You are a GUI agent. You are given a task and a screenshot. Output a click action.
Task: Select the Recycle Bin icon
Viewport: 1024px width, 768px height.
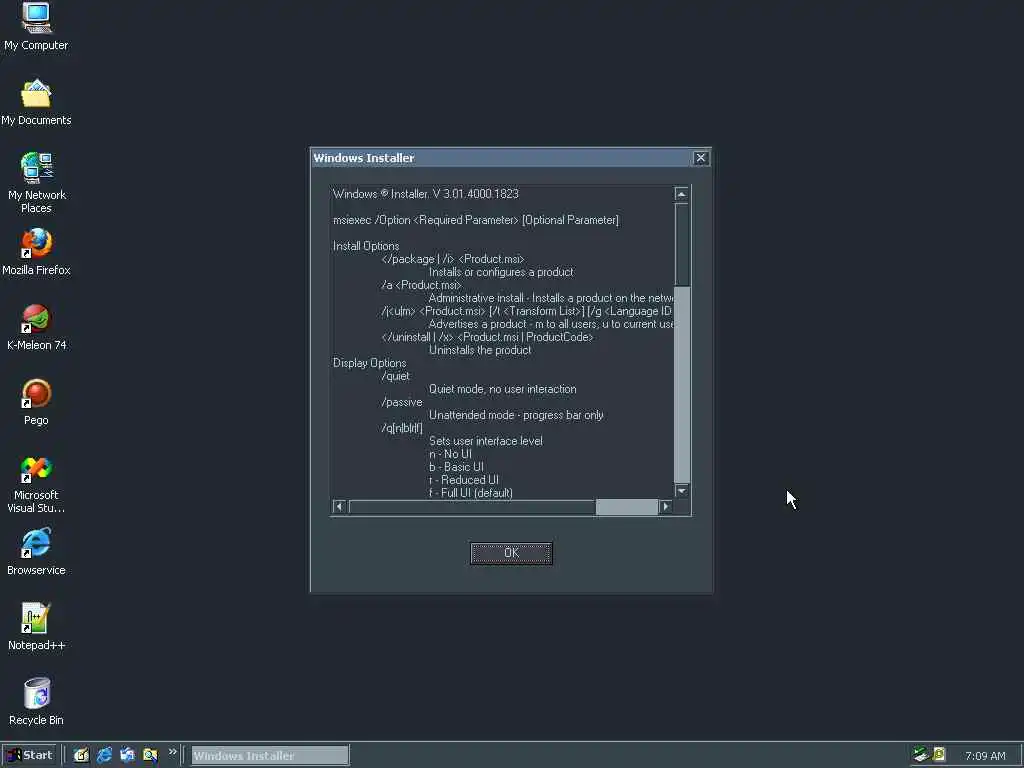[x=37, y=702]
